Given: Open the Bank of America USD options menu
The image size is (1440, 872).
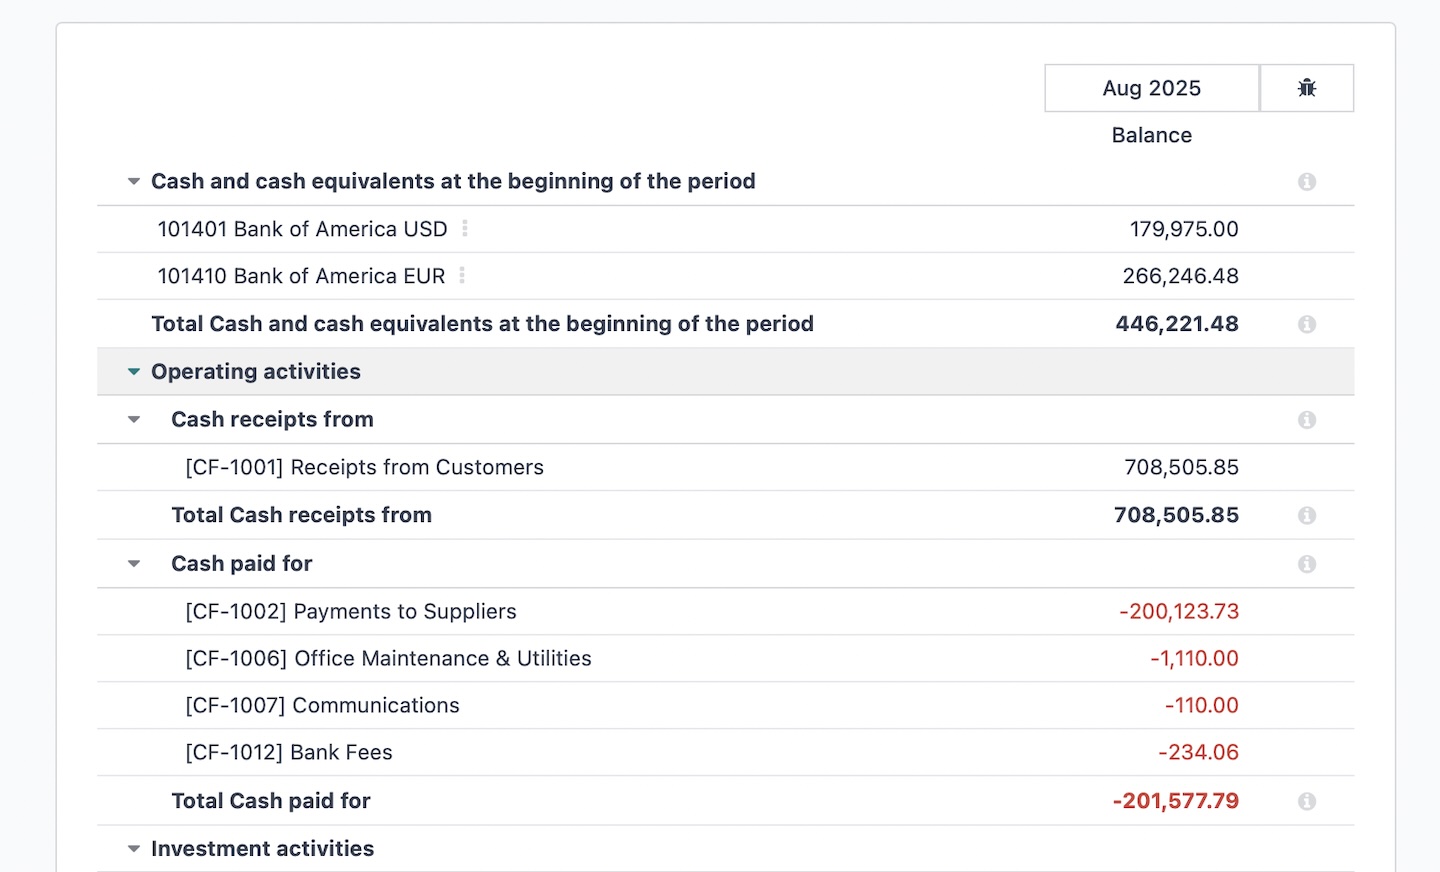Looking at the screenshot, I should 465,229.
